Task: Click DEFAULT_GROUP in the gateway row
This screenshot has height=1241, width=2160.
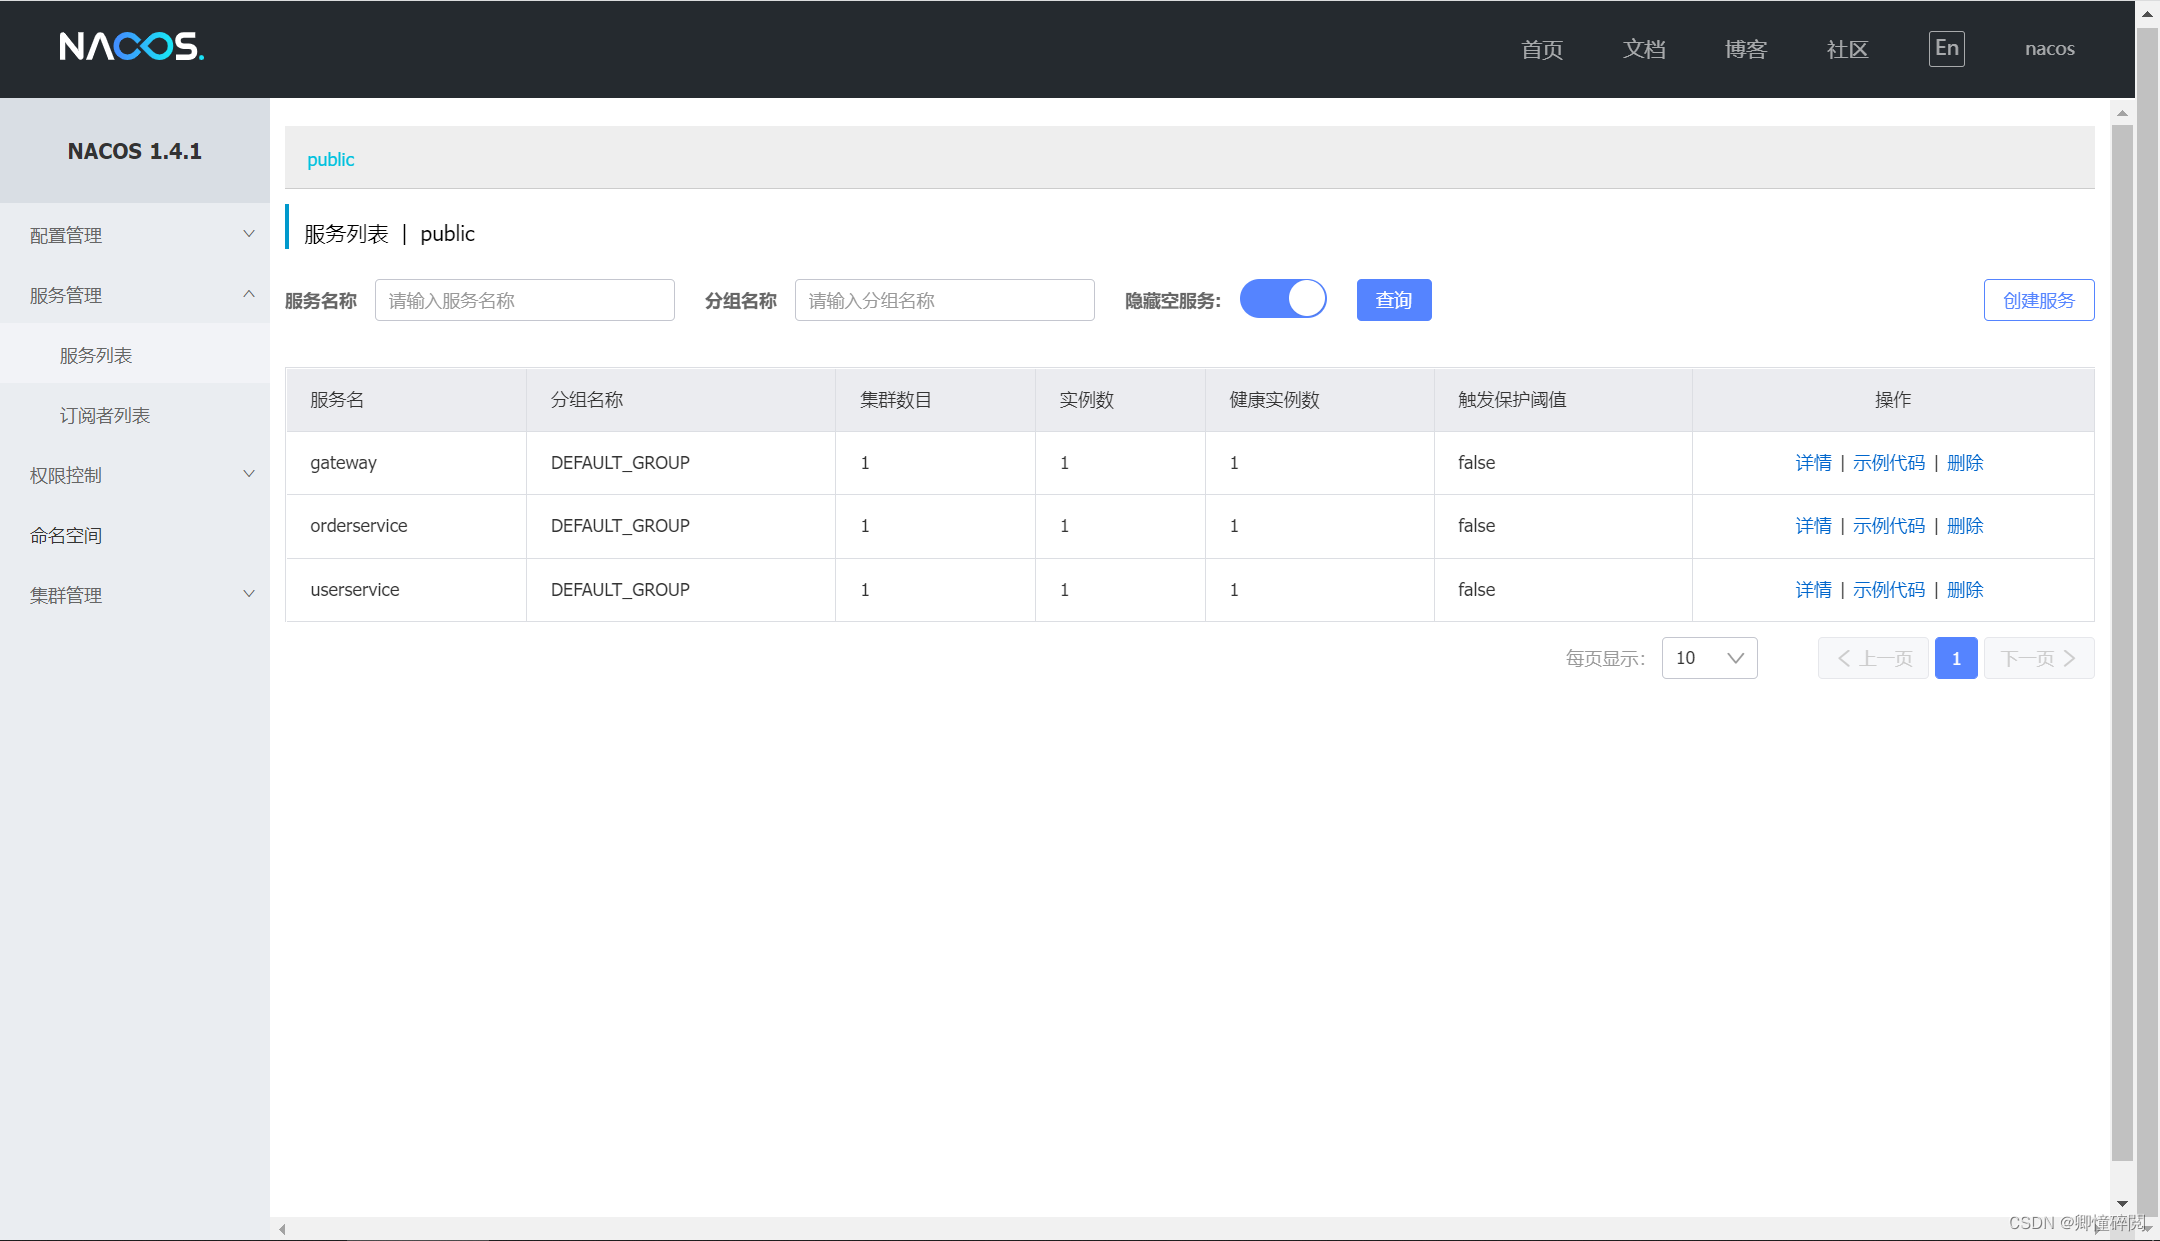Action: (620, 463)
